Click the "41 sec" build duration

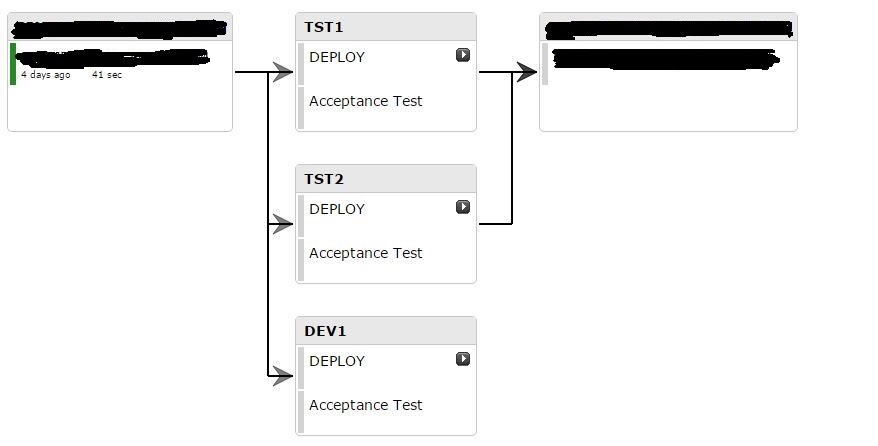[x=107, y=75]
